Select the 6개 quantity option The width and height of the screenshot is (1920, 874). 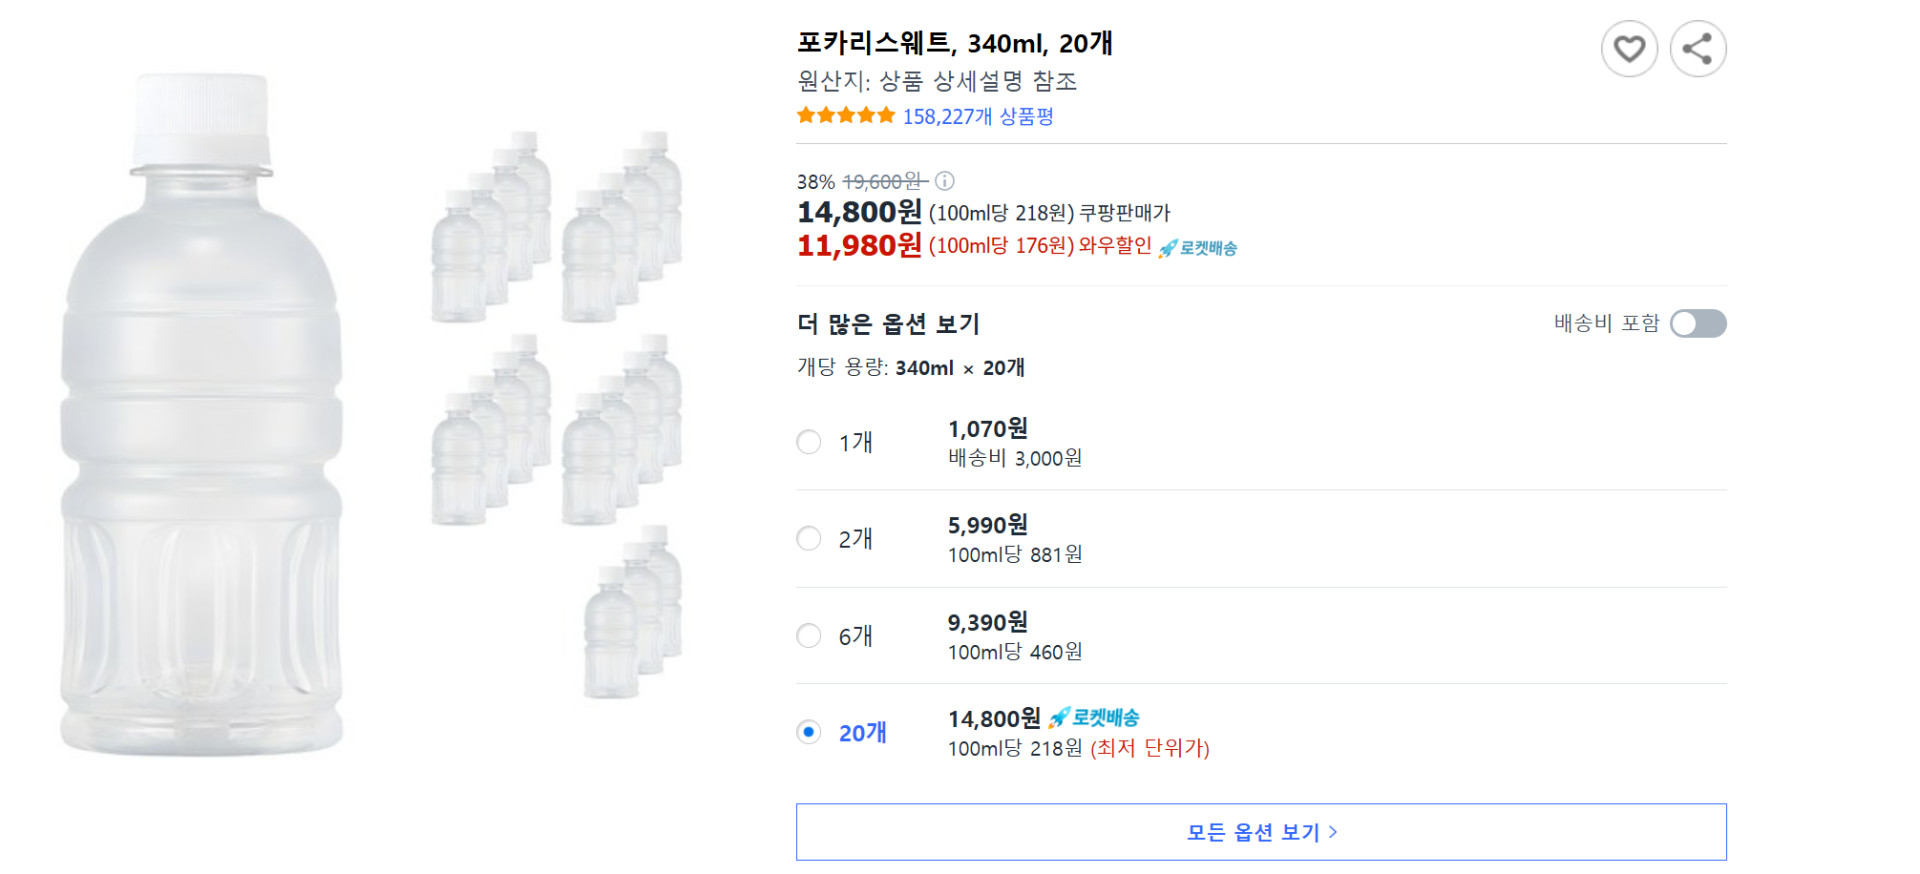[x=808, y=635]
